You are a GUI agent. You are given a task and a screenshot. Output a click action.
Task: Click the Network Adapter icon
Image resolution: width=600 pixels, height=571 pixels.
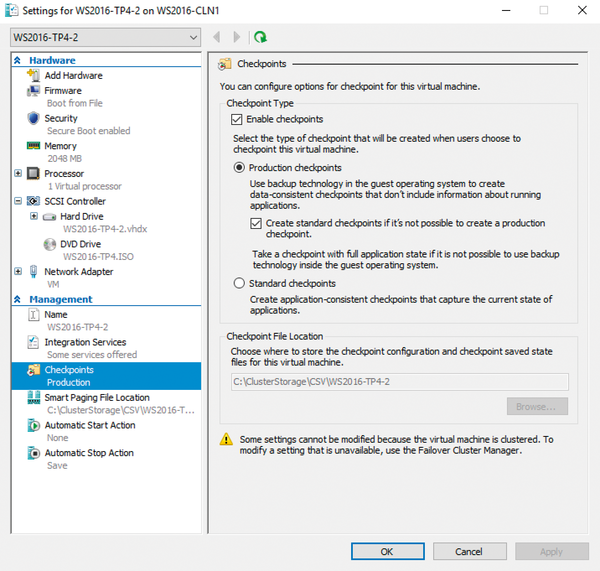click(x=33, y=271)
